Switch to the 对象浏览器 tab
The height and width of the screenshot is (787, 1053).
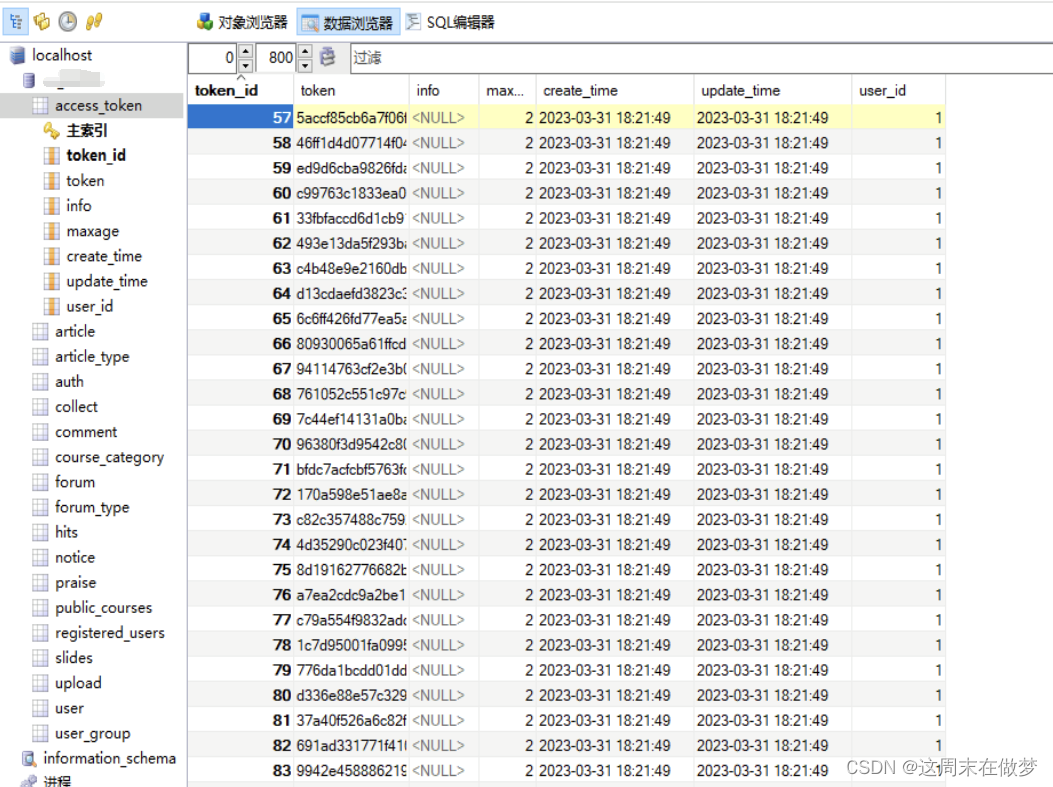point(242,22)
